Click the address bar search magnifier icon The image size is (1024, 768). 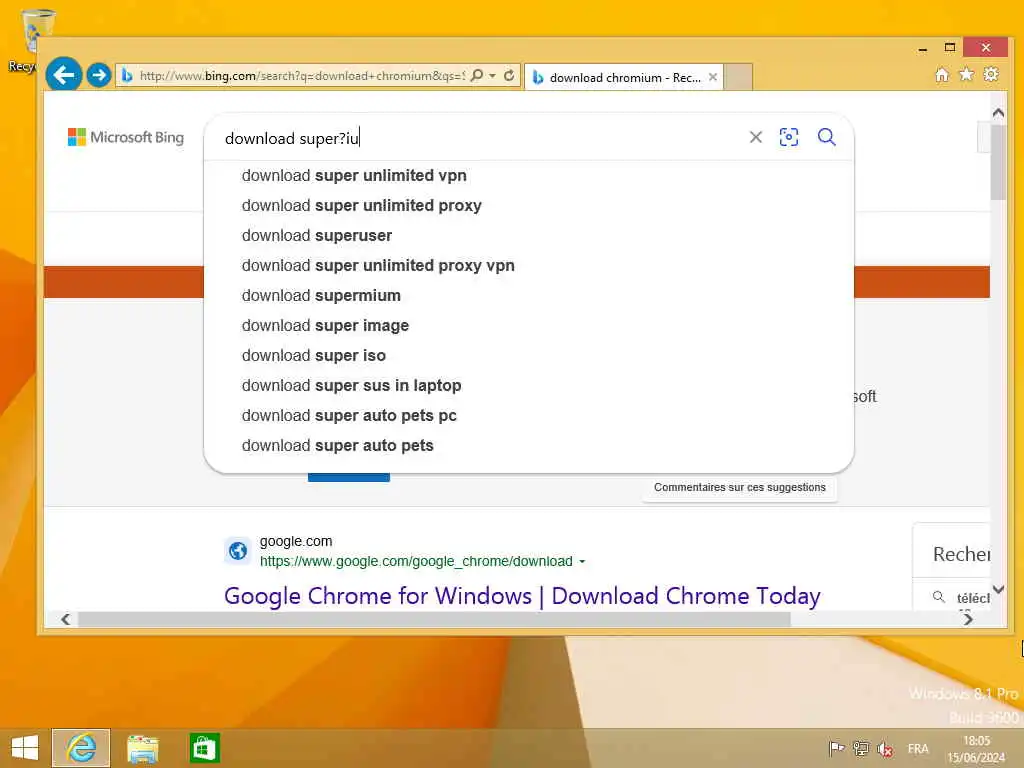477,75
